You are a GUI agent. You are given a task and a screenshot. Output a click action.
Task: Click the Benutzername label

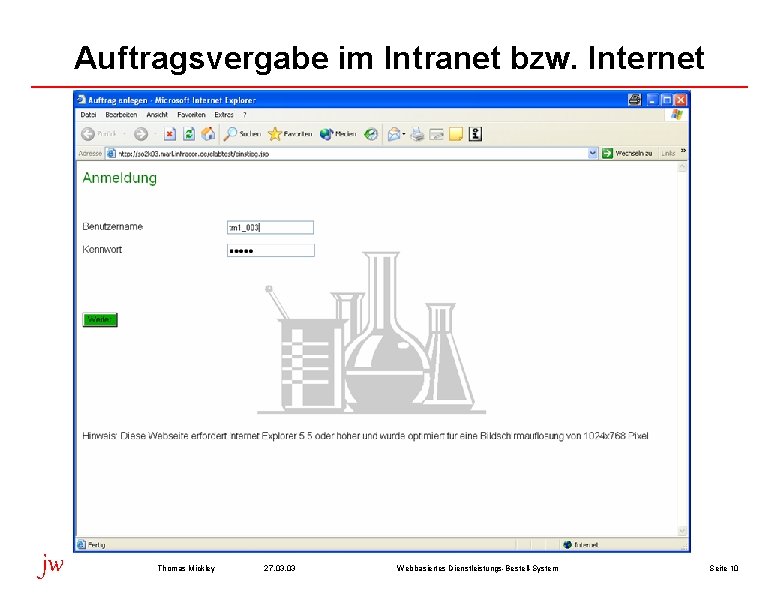[x=112, y=226]
